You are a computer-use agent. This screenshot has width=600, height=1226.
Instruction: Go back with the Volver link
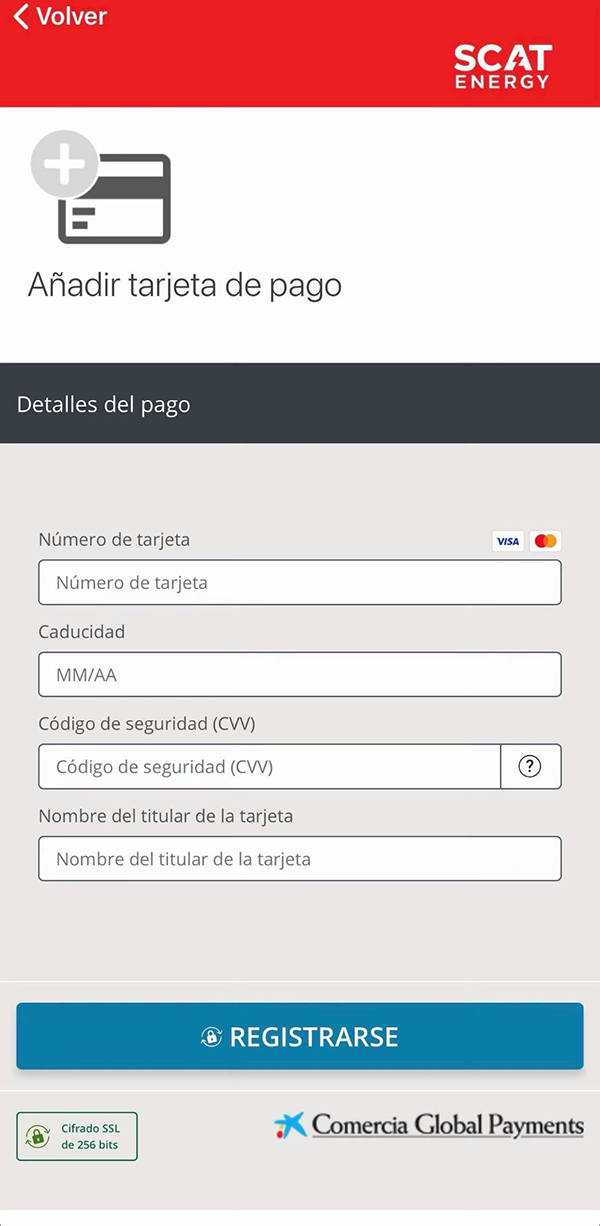click(60, 16)
